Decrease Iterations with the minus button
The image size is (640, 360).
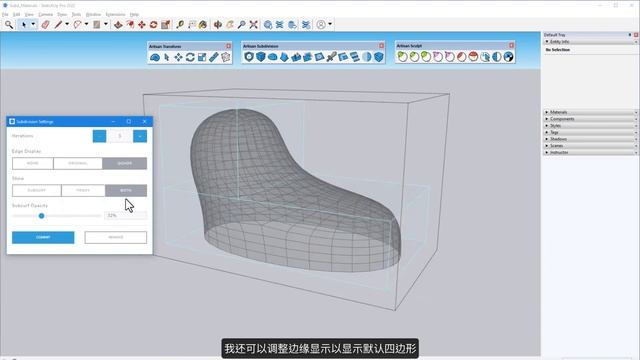pyautogui.click(x=99, y=136)
